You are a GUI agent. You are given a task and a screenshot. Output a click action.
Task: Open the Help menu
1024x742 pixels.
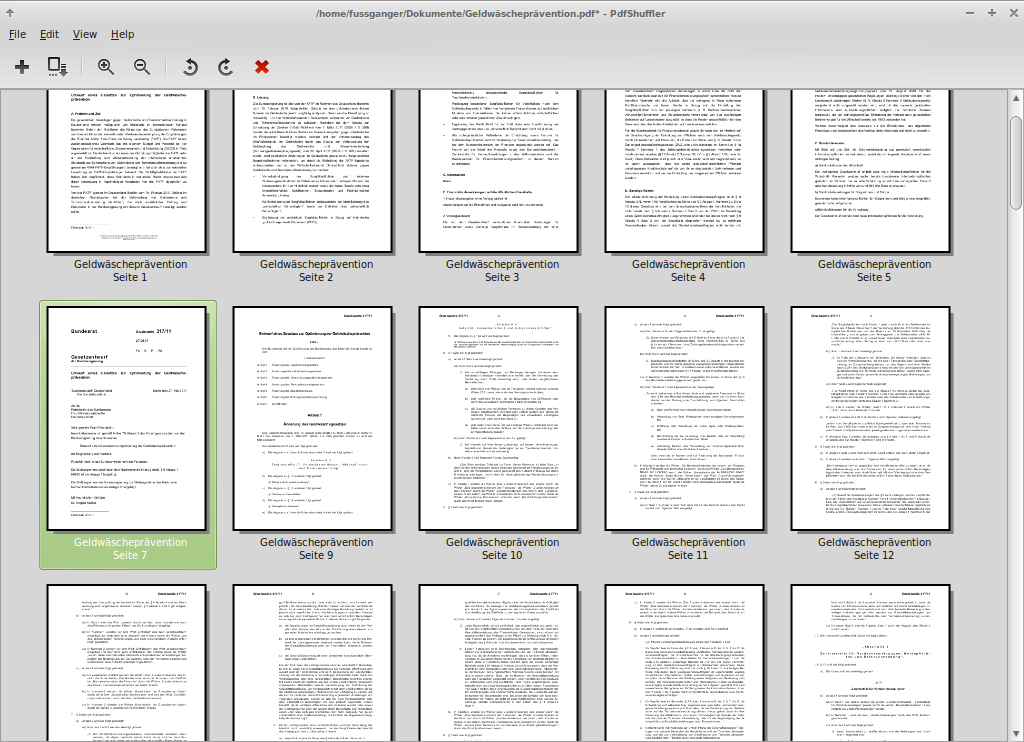point(122,34)
